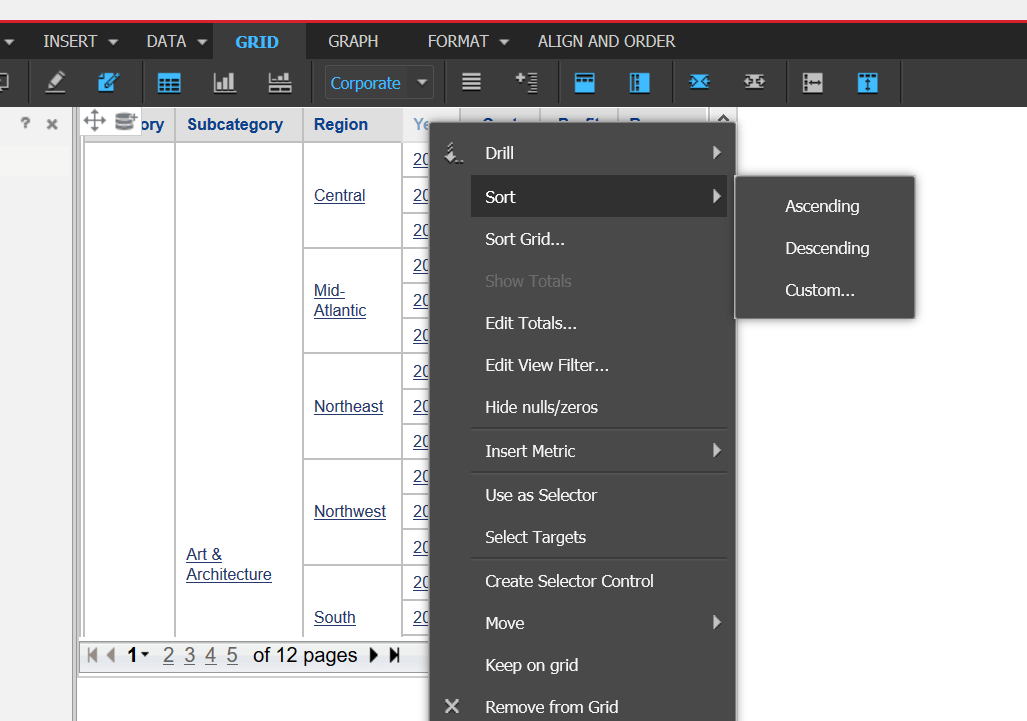1027x721 pixels.
Task: Open the Central region link
Action: click(339, 195)
